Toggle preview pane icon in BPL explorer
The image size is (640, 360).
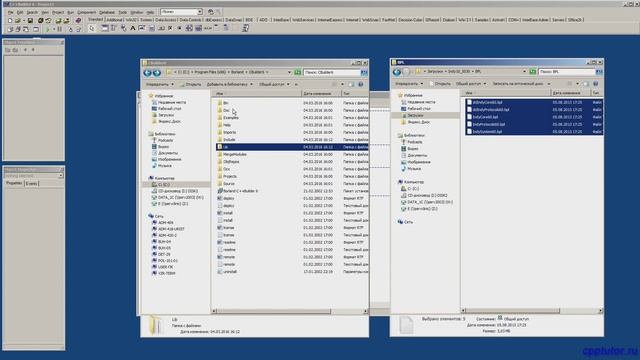click(586, 84)
